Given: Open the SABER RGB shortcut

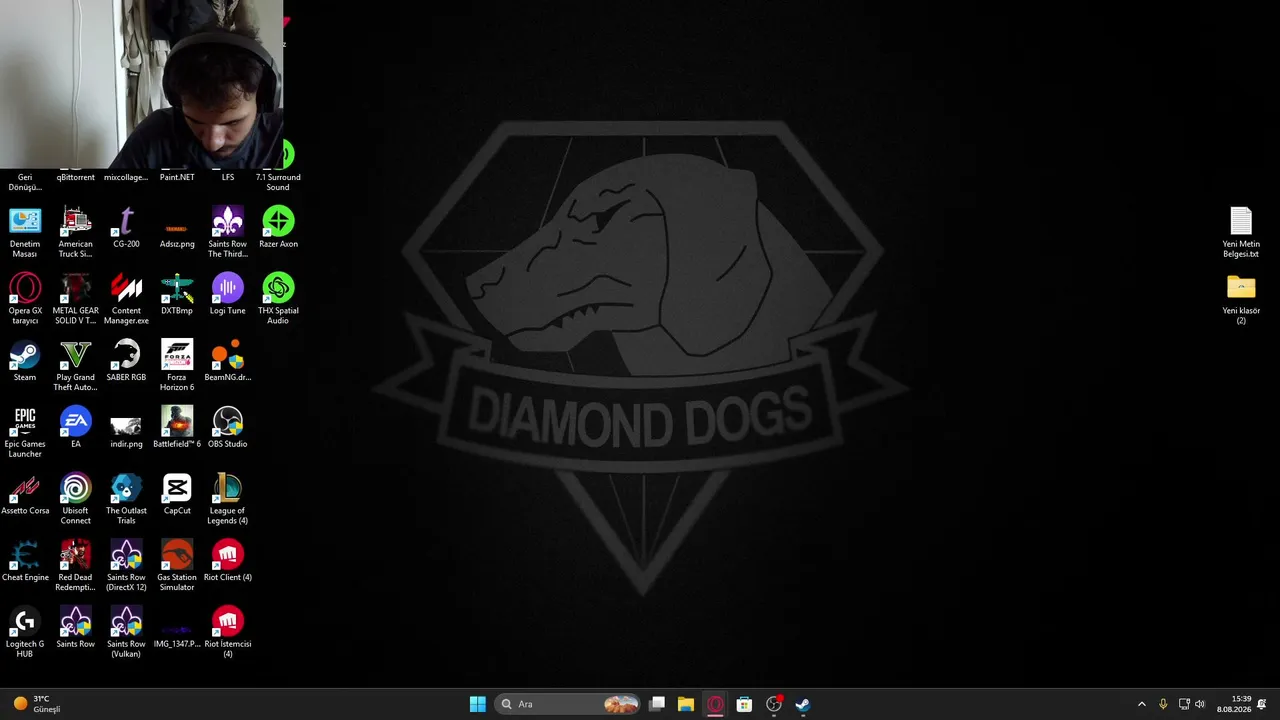Looking at the screenshot, I should click(x=126, y=361).
